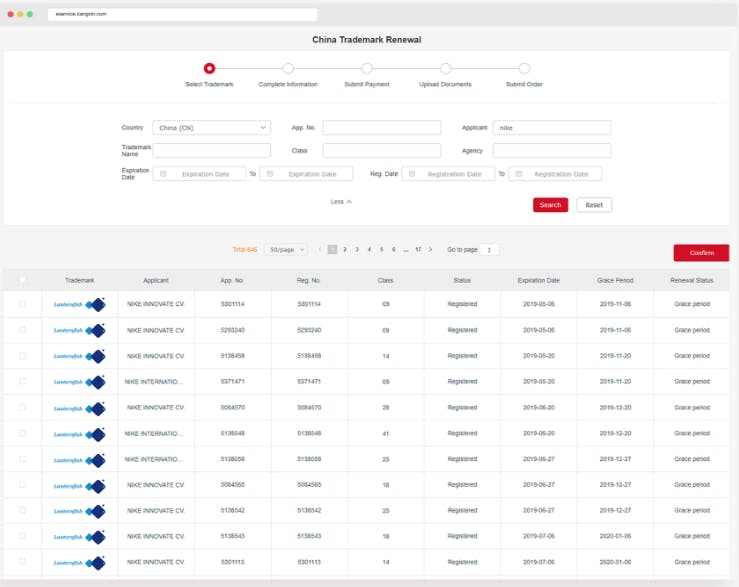The image size is (739, 587).
Task: Tick checkbox for App No. 5138542 row
Action: [x=22, y=510]
